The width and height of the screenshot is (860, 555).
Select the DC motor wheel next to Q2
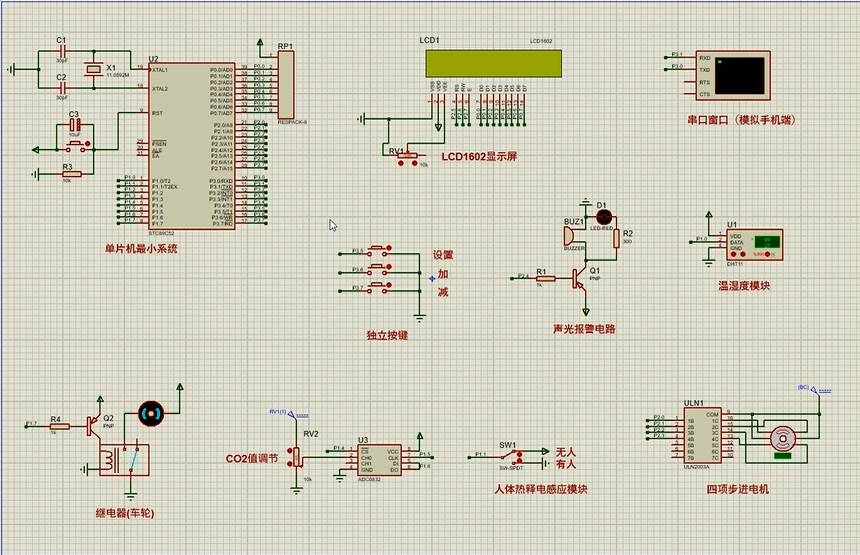point(151,414)
